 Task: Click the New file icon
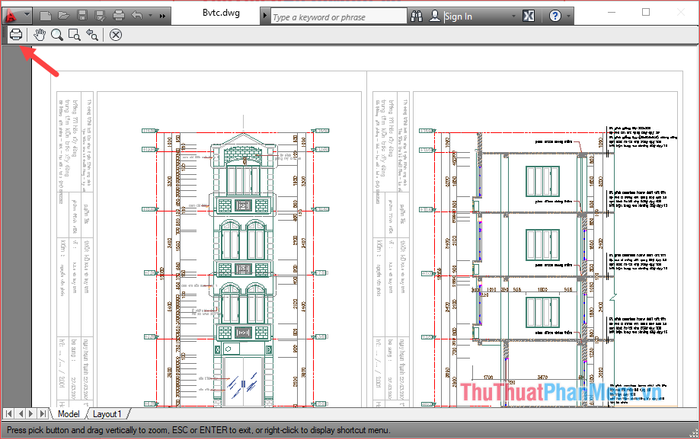click(45, 16)
